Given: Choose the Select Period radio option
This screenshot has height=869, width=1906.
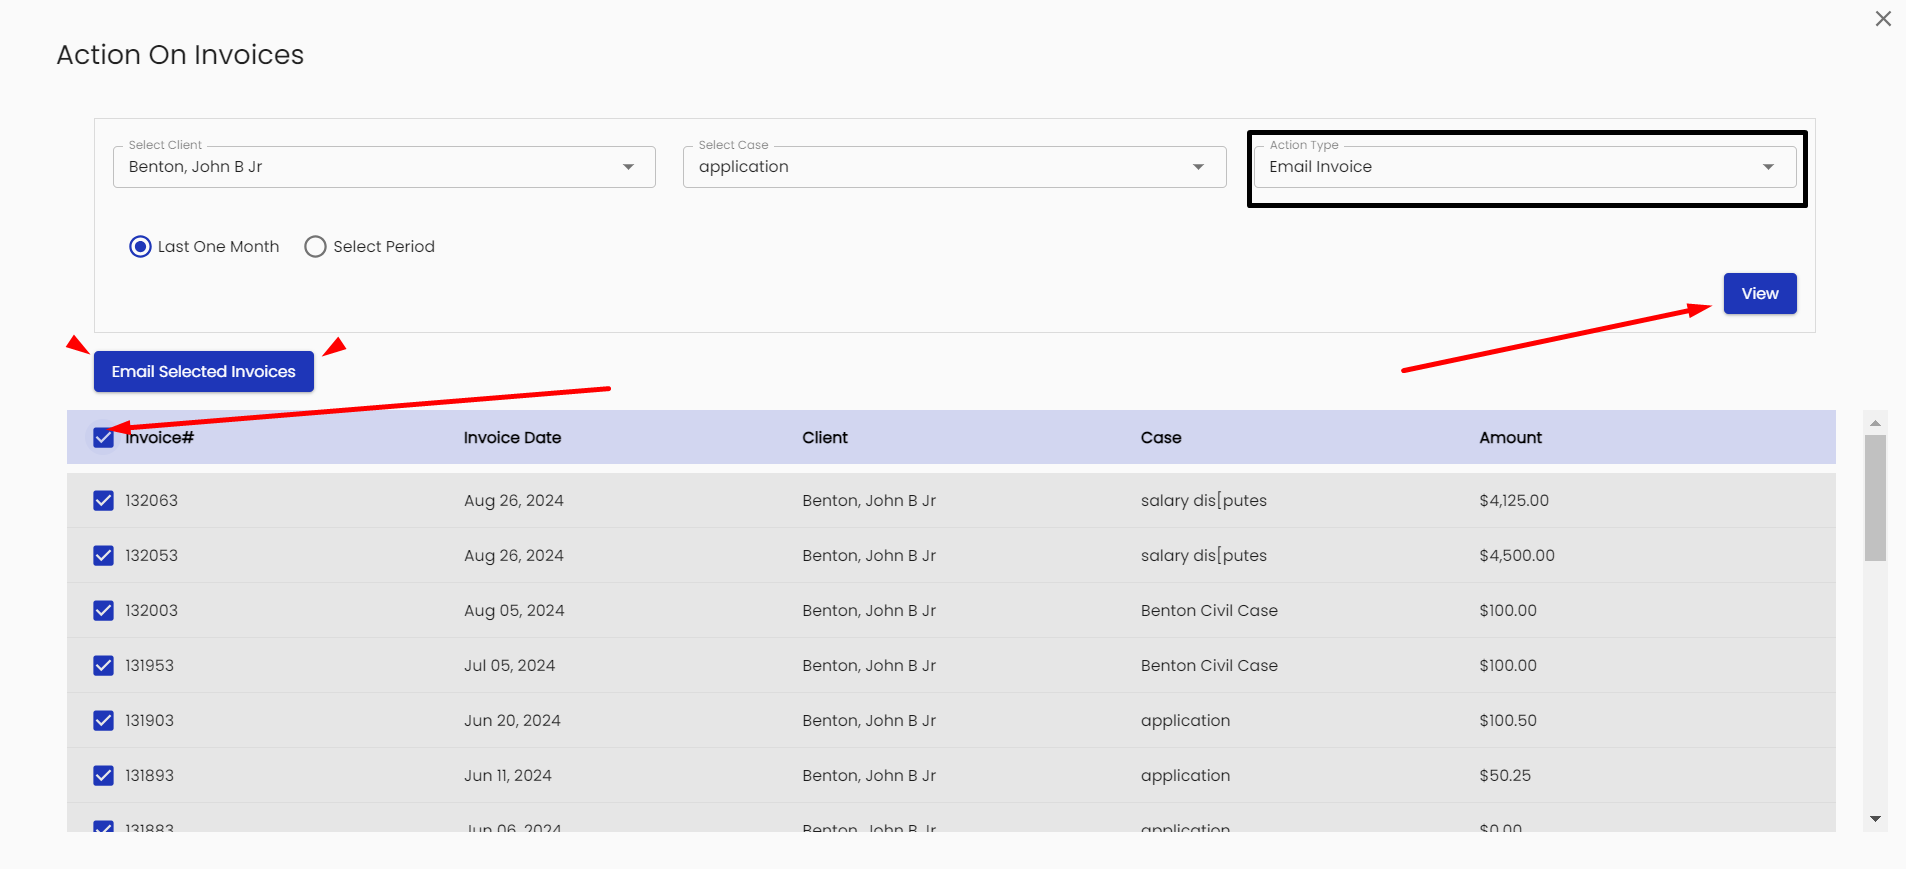Looking at the screenshot, I should click(x=316, y=247).
